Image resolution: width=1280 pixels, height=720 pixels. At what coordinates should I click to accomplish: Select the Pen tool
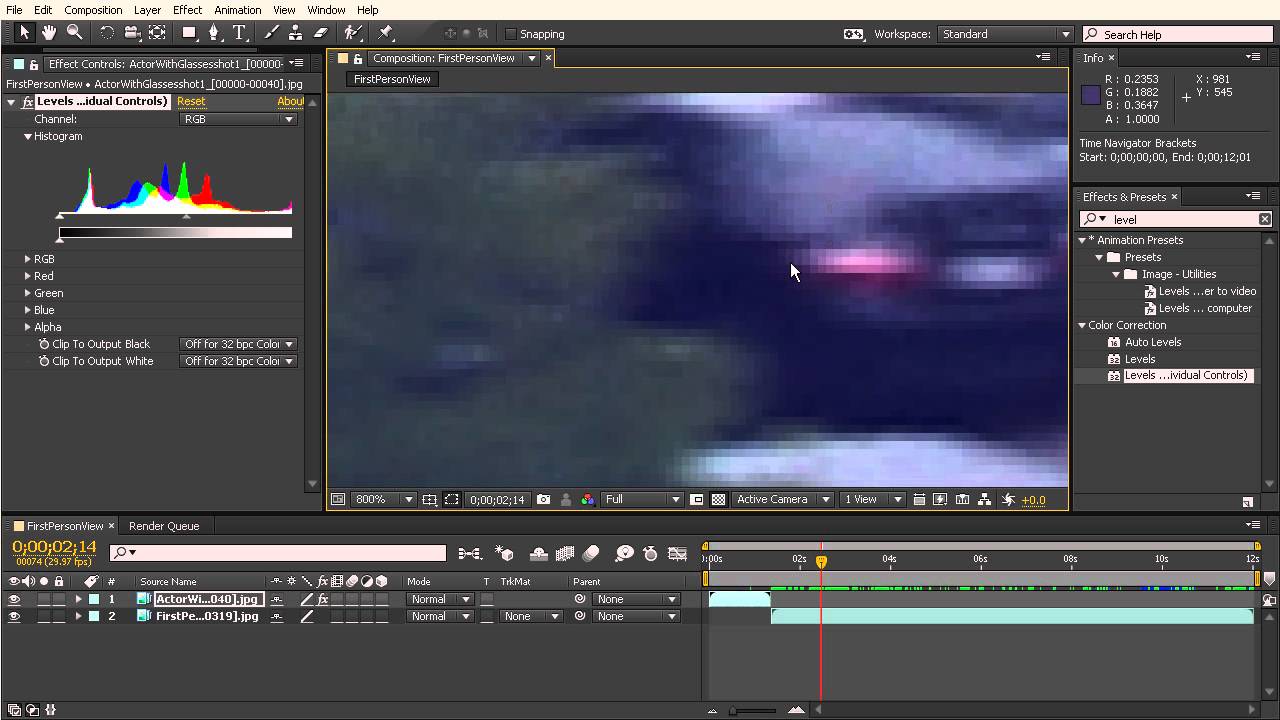214,33
